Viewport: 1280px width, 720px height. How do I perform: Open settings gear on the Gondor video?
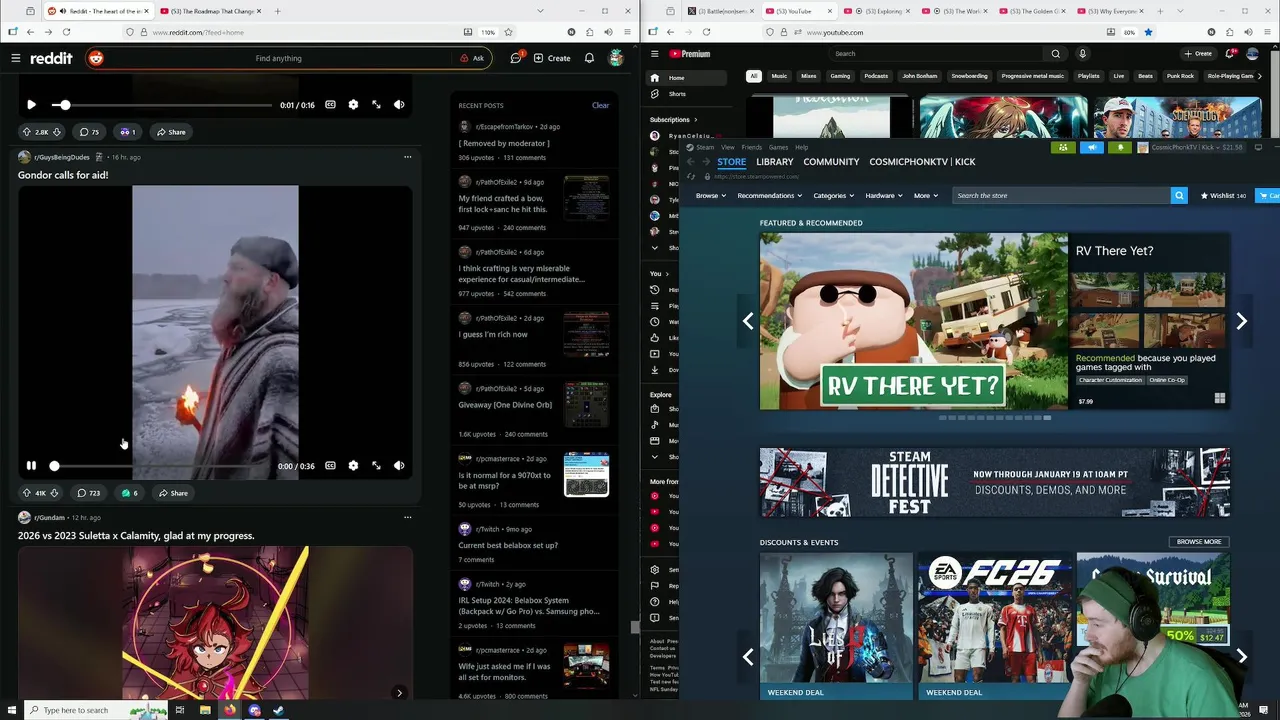coord(353,465)
